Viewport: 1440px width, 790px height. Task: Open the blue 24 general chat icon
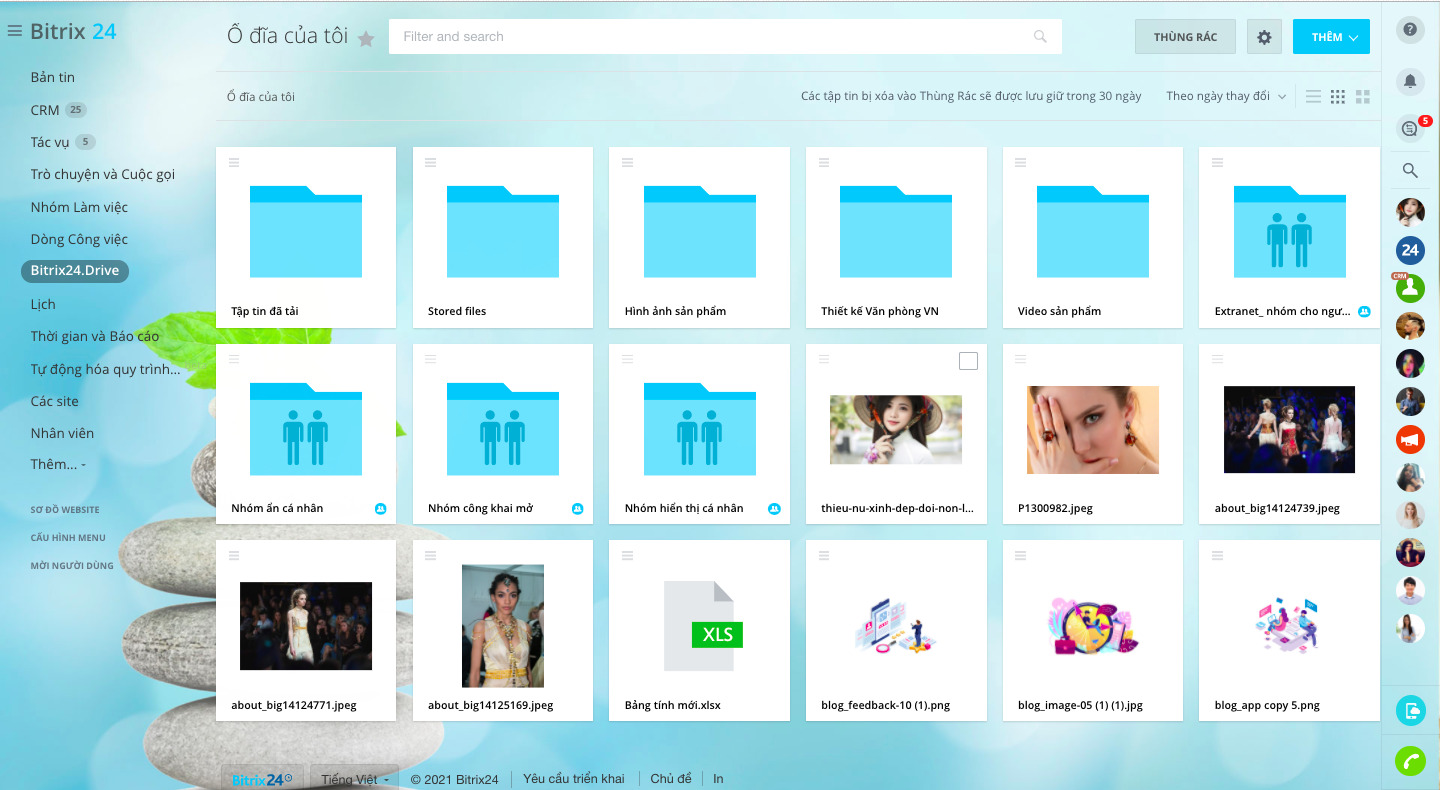coord(1410,250)
